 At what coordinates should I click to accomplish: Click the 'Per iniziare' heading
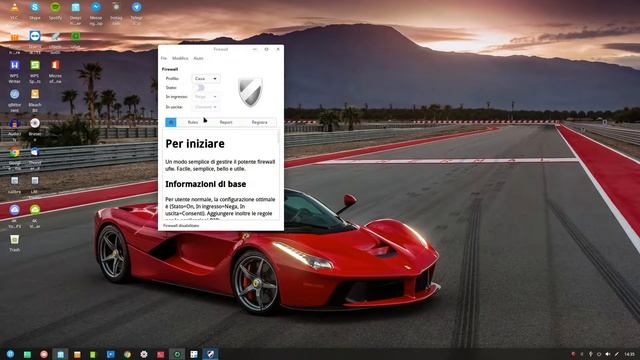point(195,144)
